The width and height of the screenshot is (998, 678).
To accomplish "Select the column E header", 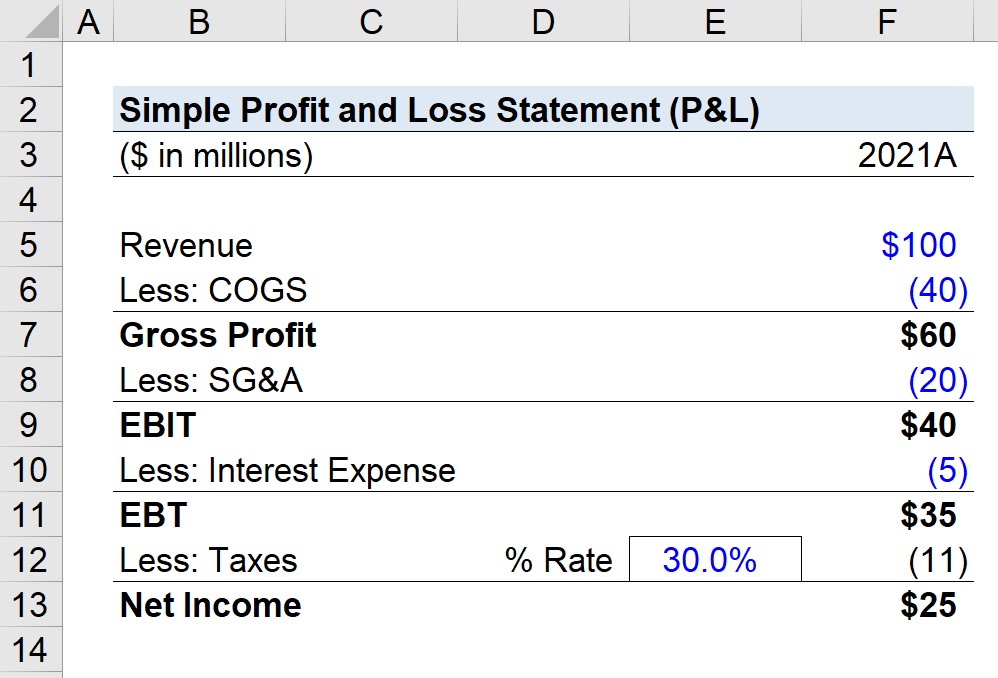I will (x=714, y=21).
